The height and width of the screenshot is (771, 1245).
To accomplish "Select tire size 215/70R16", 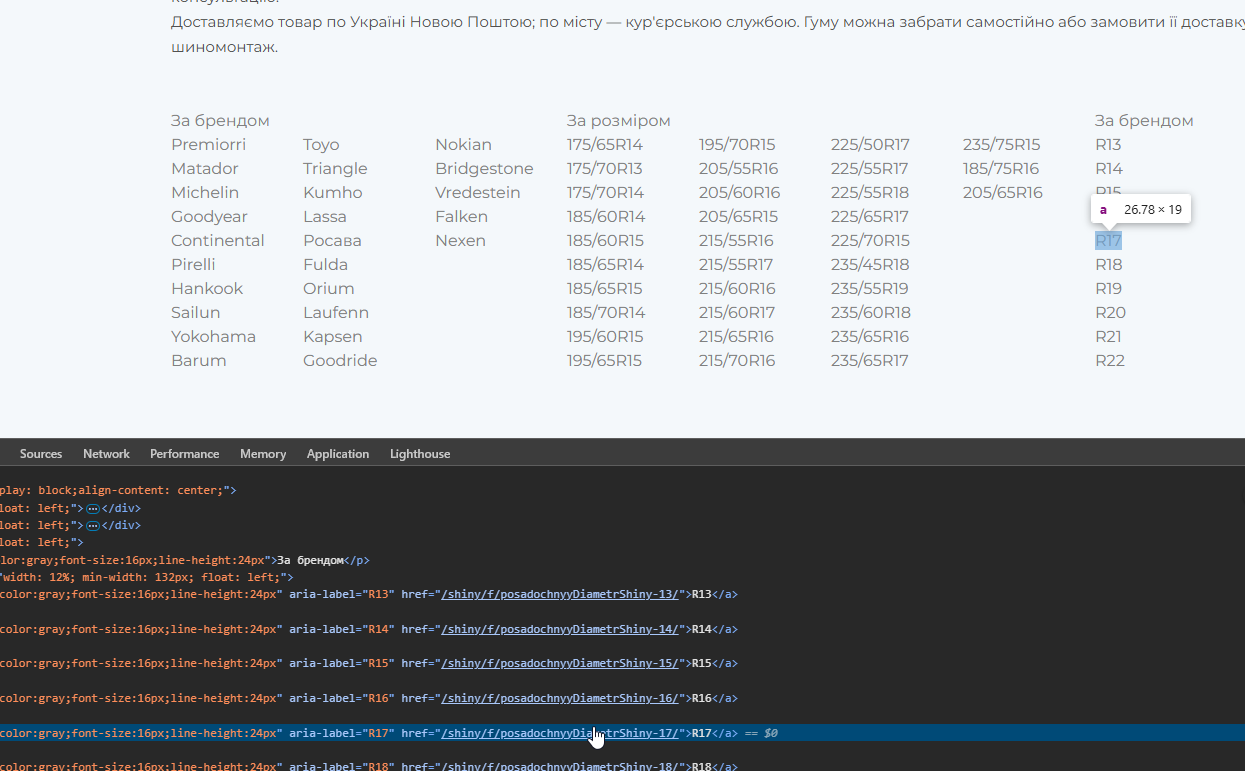I will (x=737, y=361).
